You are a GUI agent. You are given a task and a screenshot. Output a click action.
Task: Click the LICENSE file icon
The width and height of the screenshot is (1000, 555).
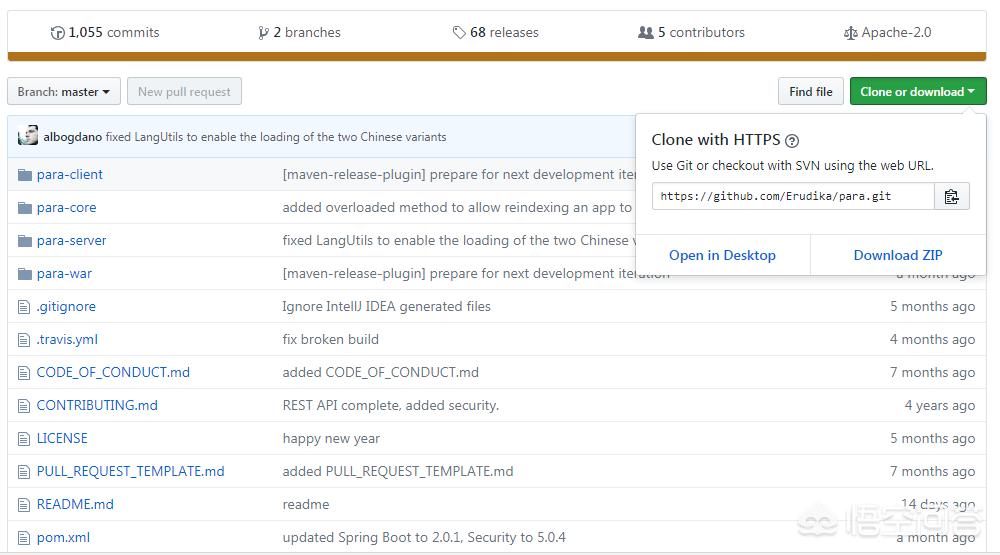tap(24, 439)
